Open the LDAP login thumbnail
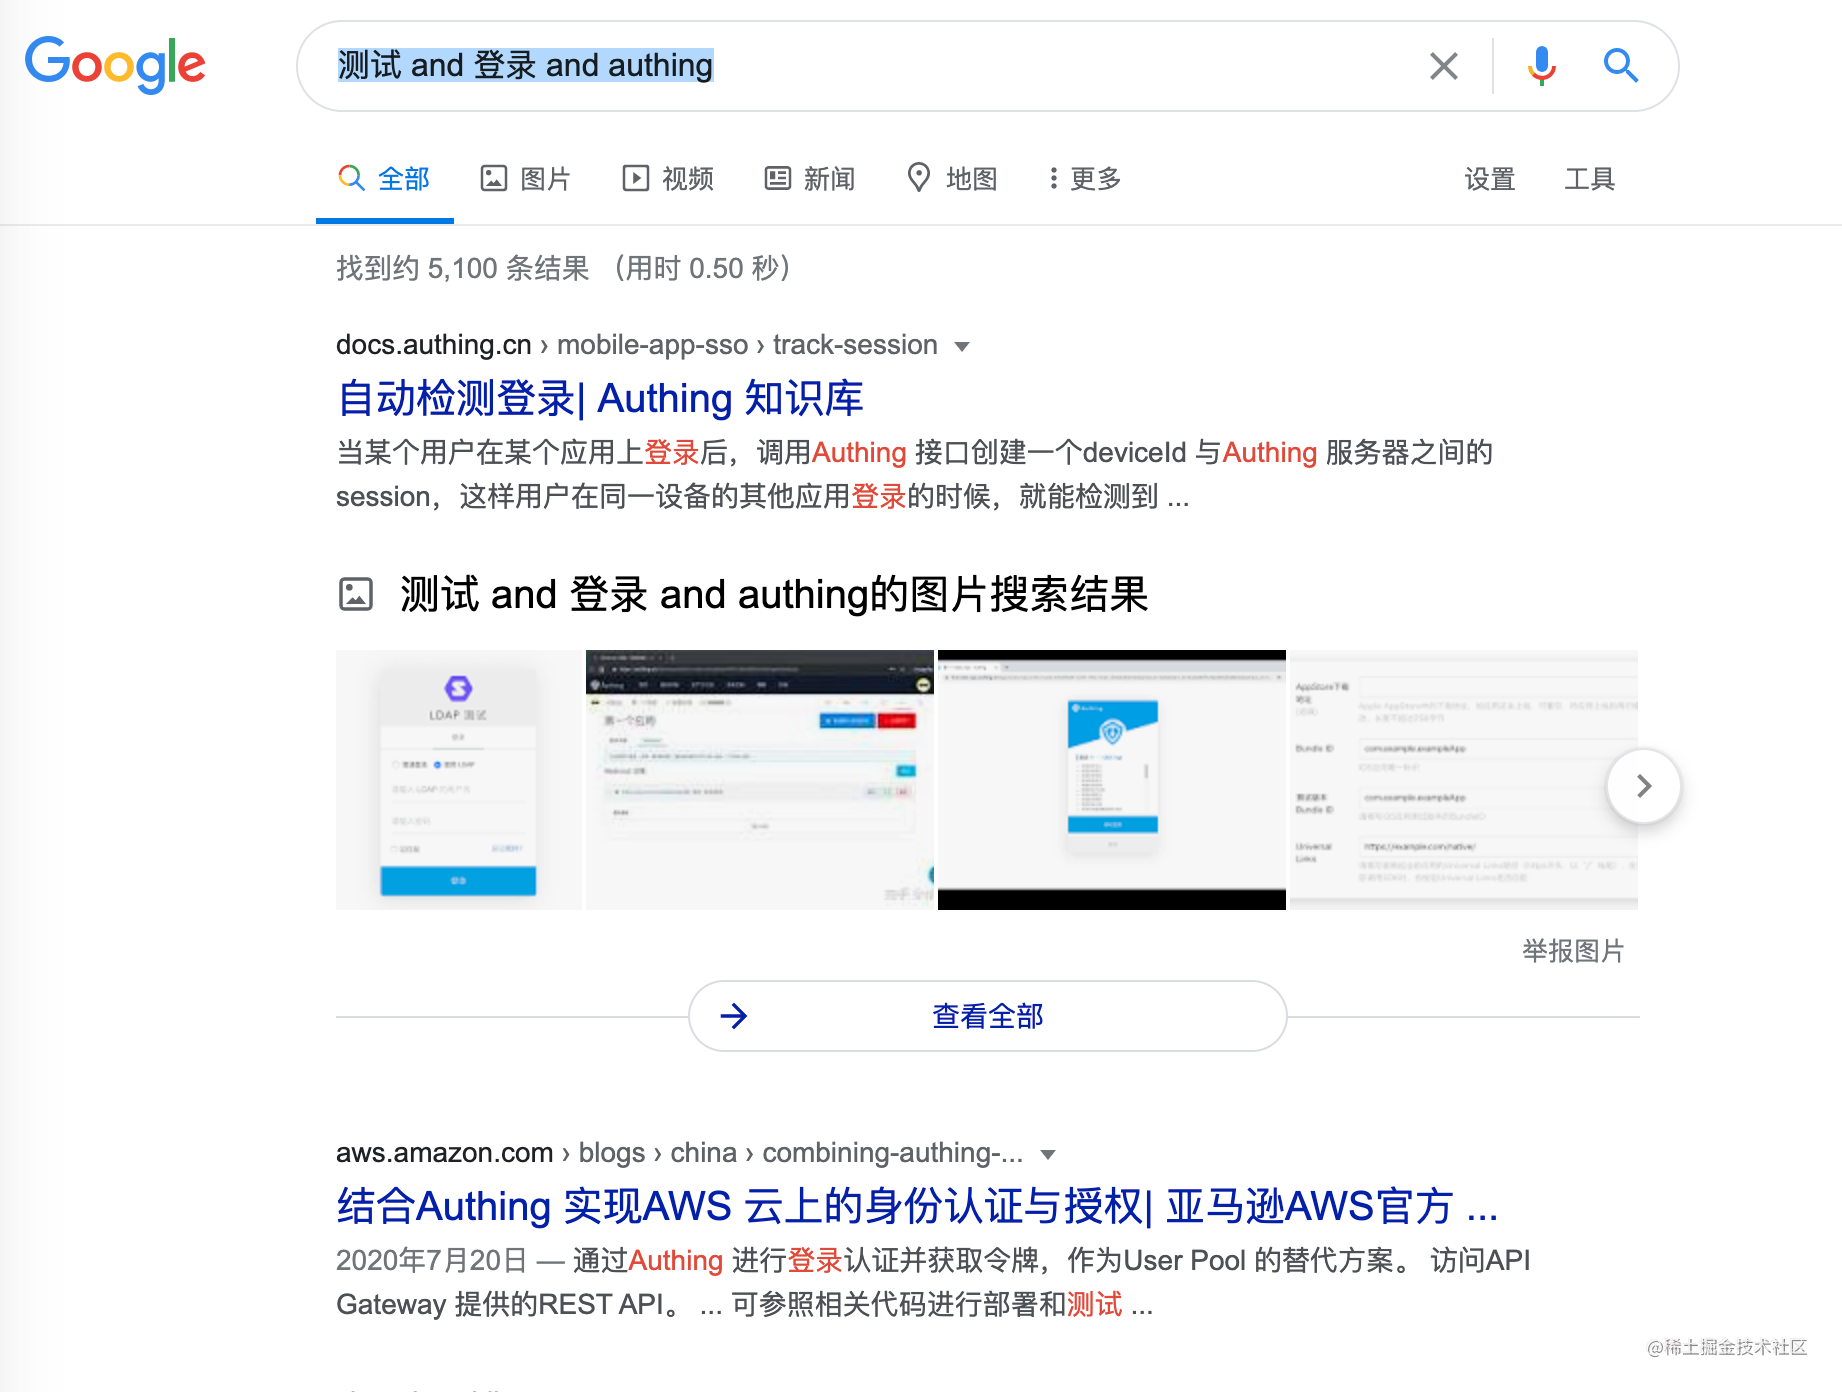Image resolution: width=1842 pixels, height=1392 pixels. pyautogui.click(x=459, y=780)
